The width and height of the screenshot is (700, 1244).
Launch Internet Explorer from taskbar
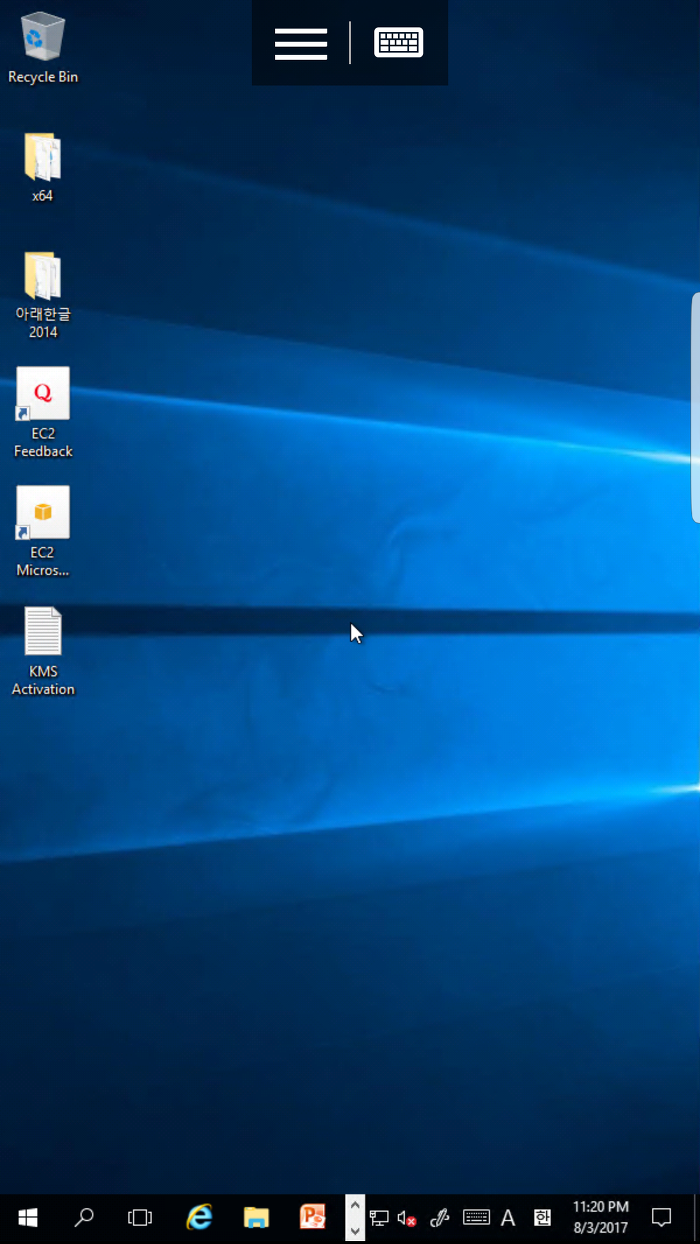(200, 1218)
